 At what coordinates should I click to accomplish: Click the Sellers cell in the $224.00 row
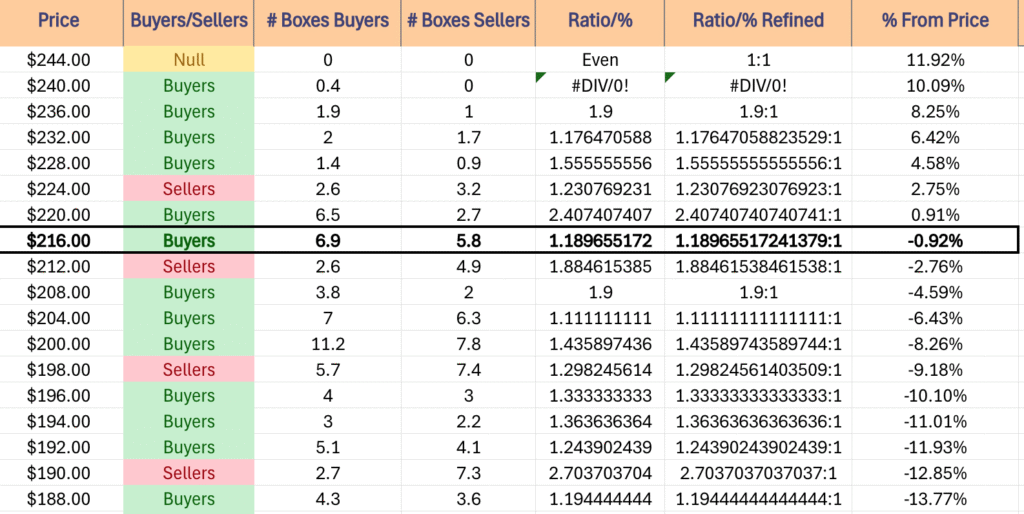click(189, 189)
